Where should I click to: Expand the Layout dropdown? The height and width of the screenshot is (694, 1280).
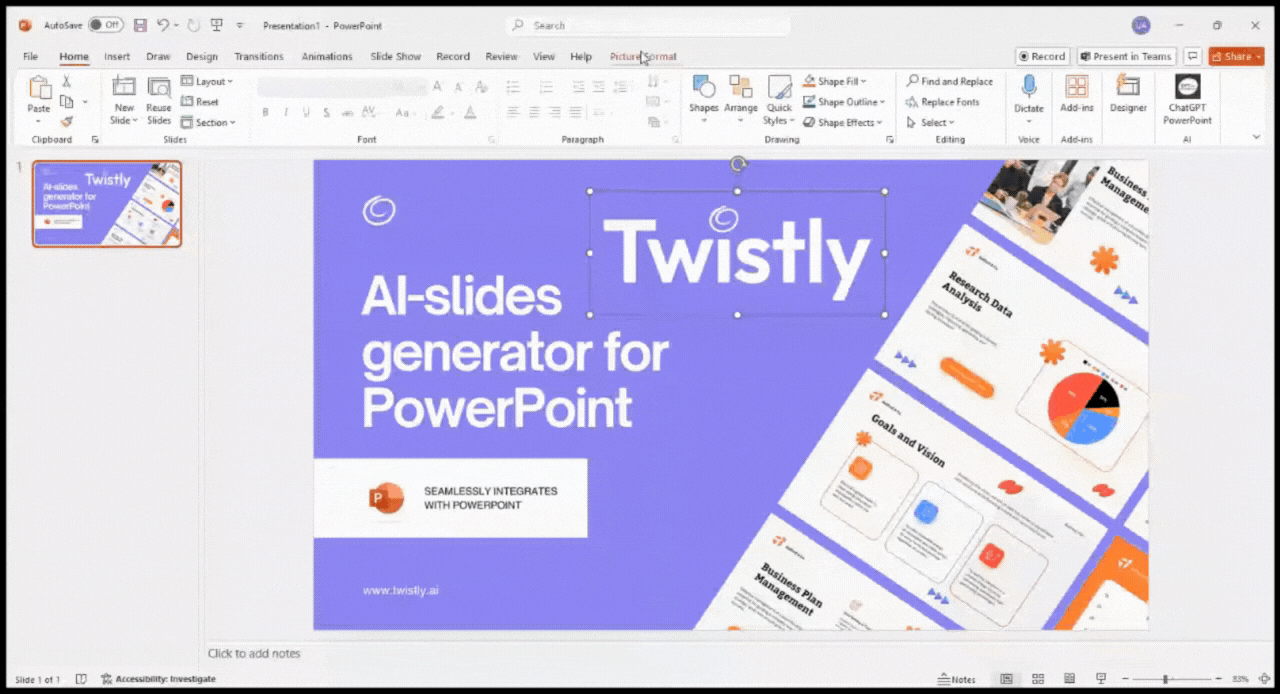click(x=207, y=81)
